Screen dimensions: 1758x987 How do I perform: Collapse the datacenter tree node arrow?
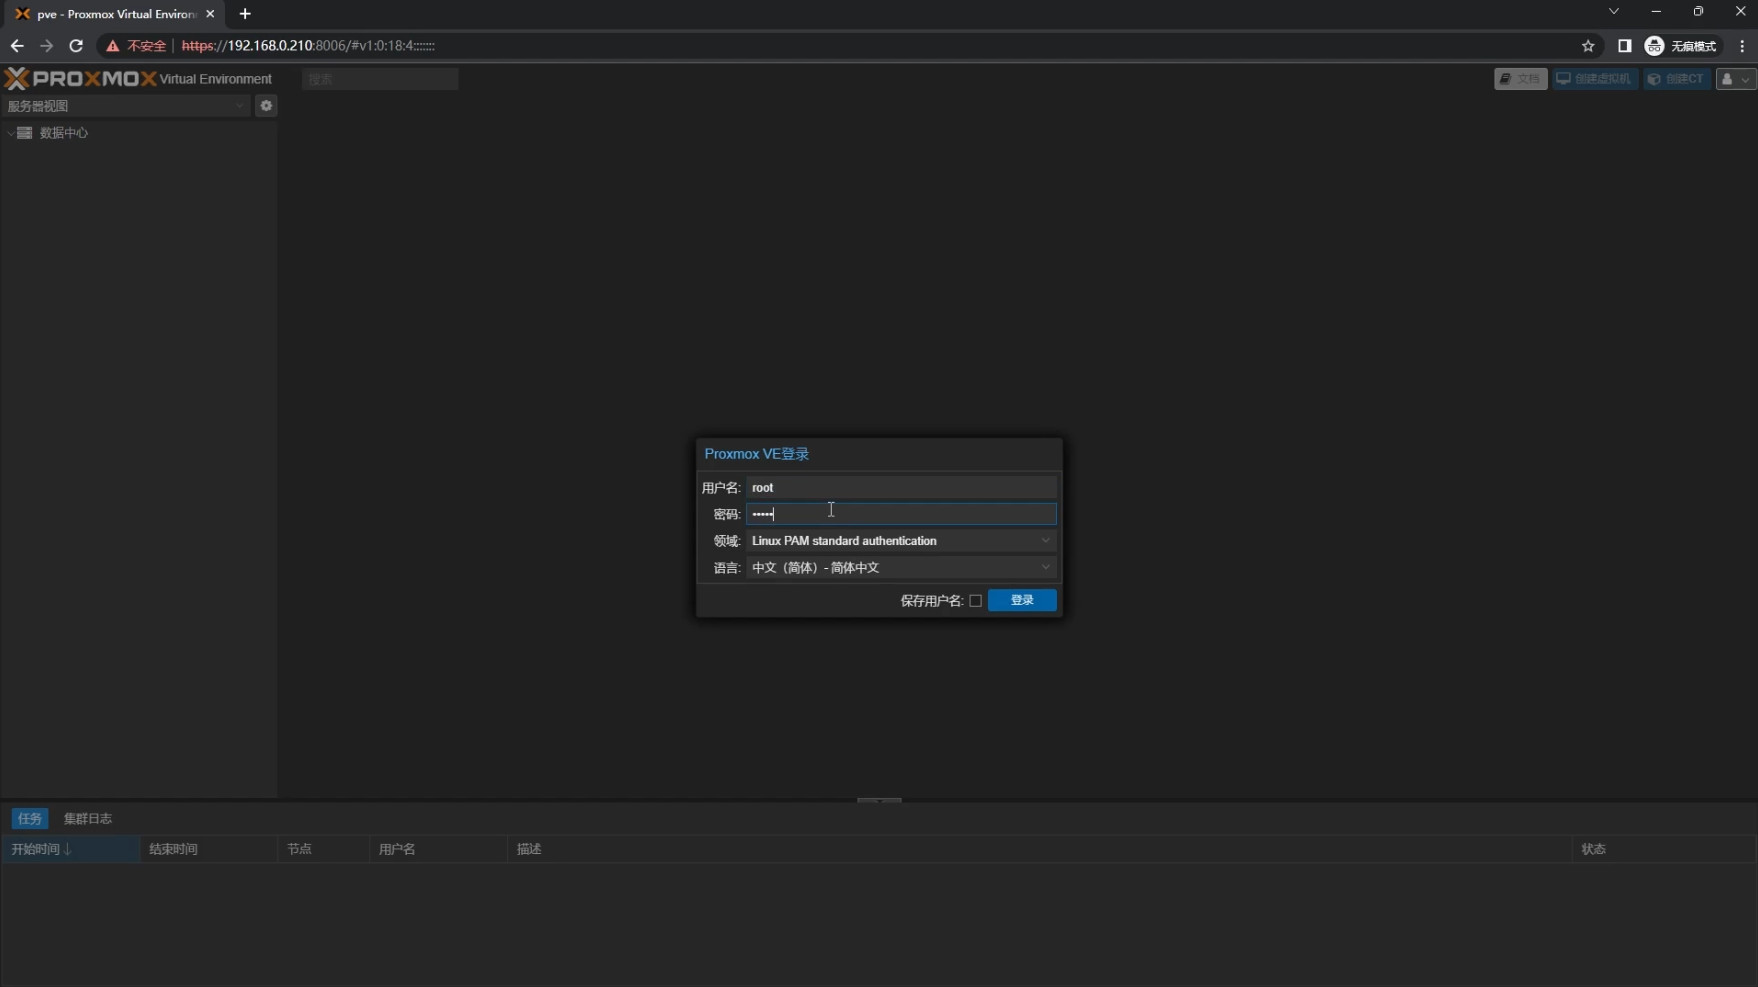point(10,133)
